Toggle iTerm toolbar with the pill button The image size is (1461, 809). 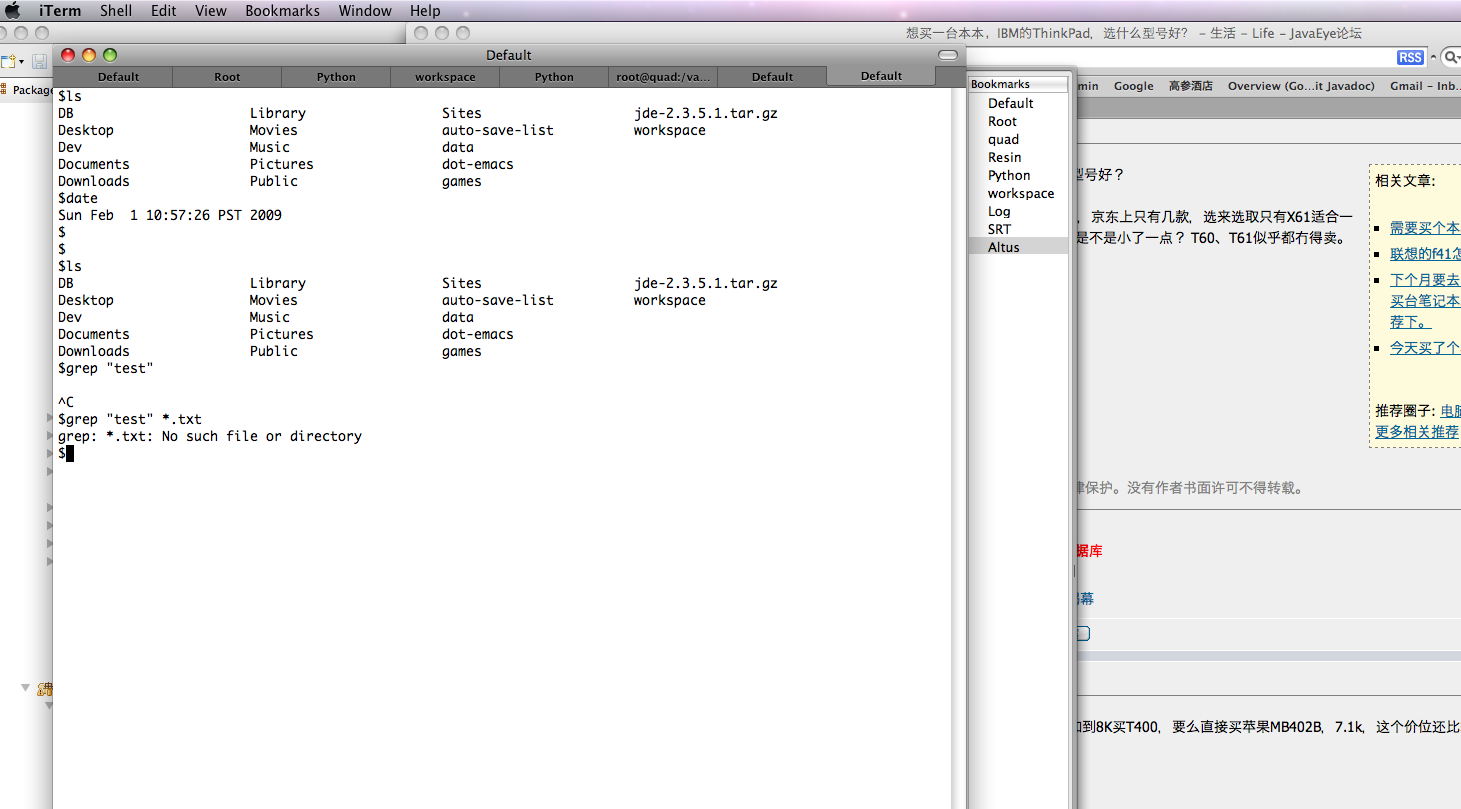pos(948,55)
